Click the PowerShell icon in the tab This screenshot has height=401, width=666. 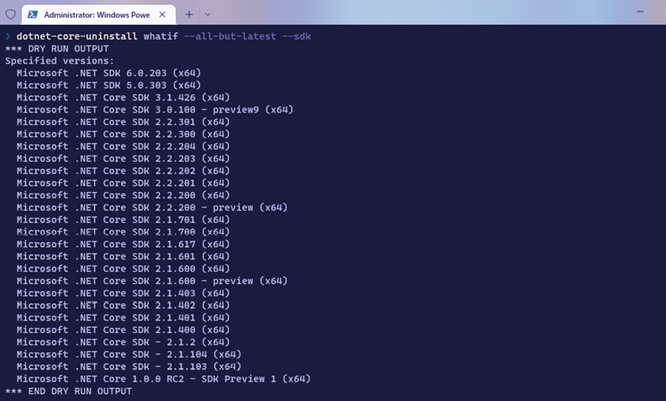(32, 15)
